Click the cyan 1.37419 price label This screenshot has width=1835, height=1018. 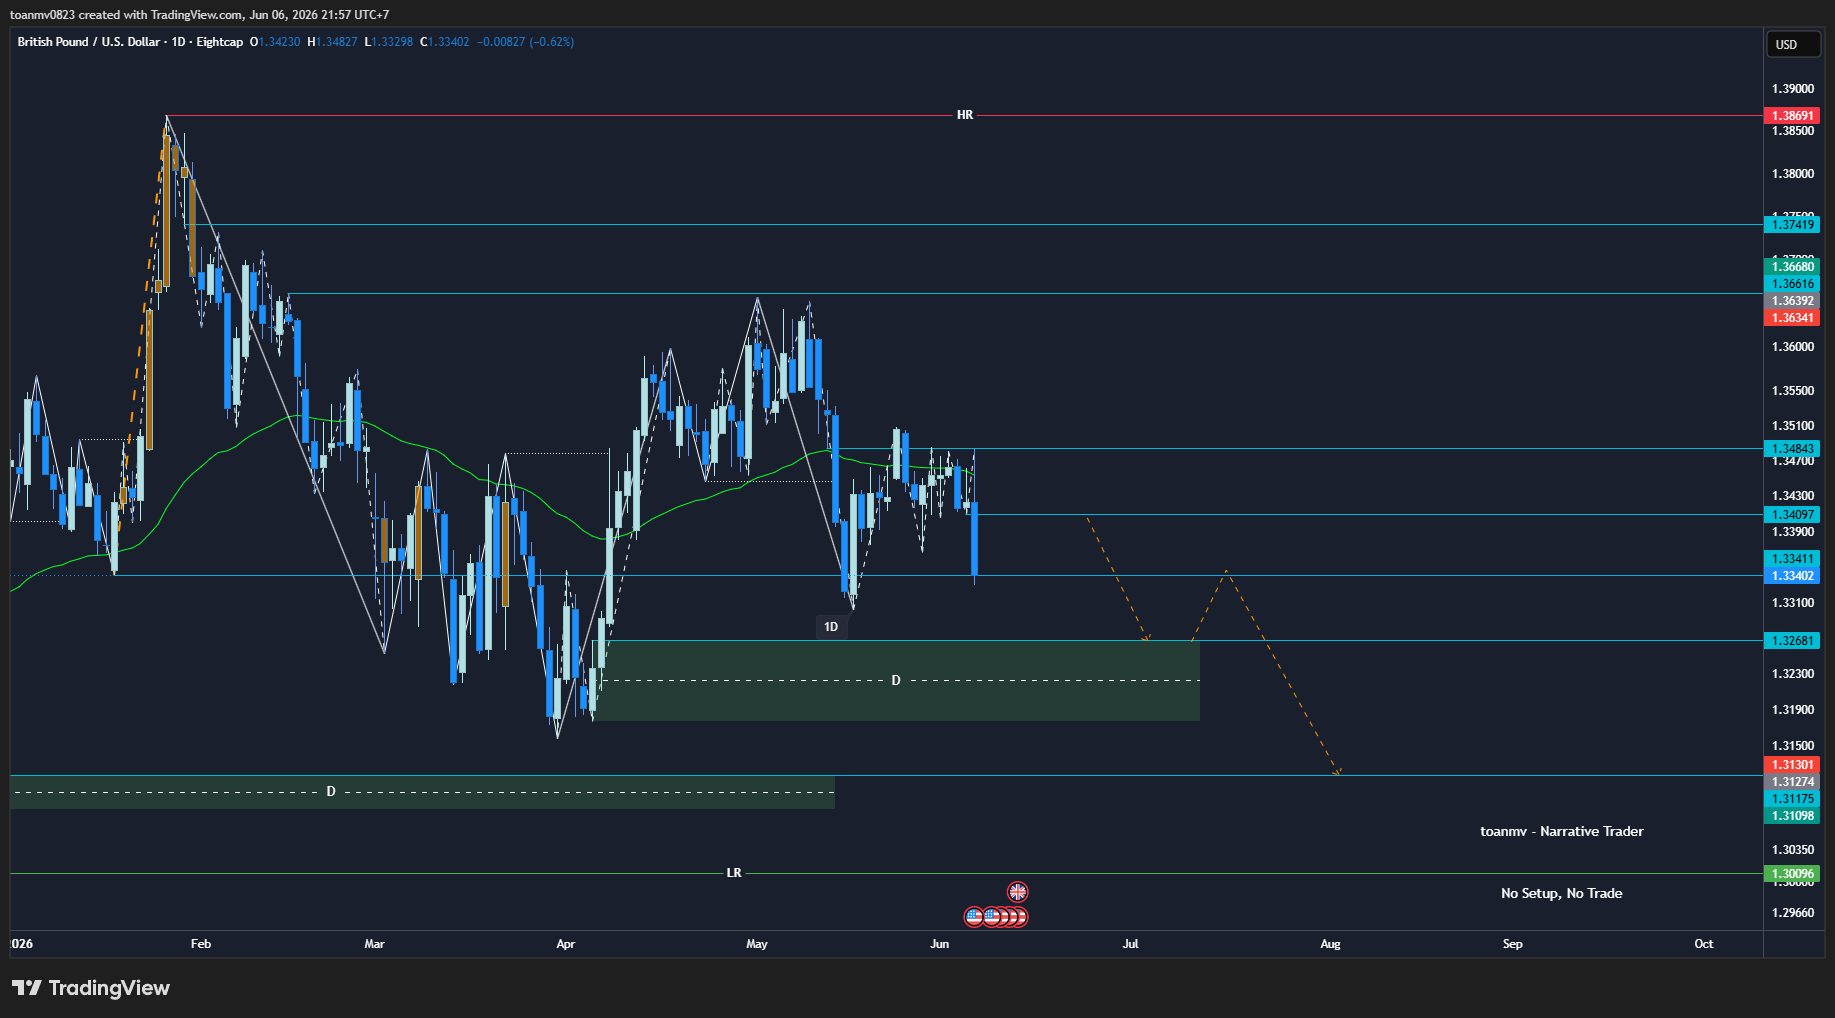1793,225
